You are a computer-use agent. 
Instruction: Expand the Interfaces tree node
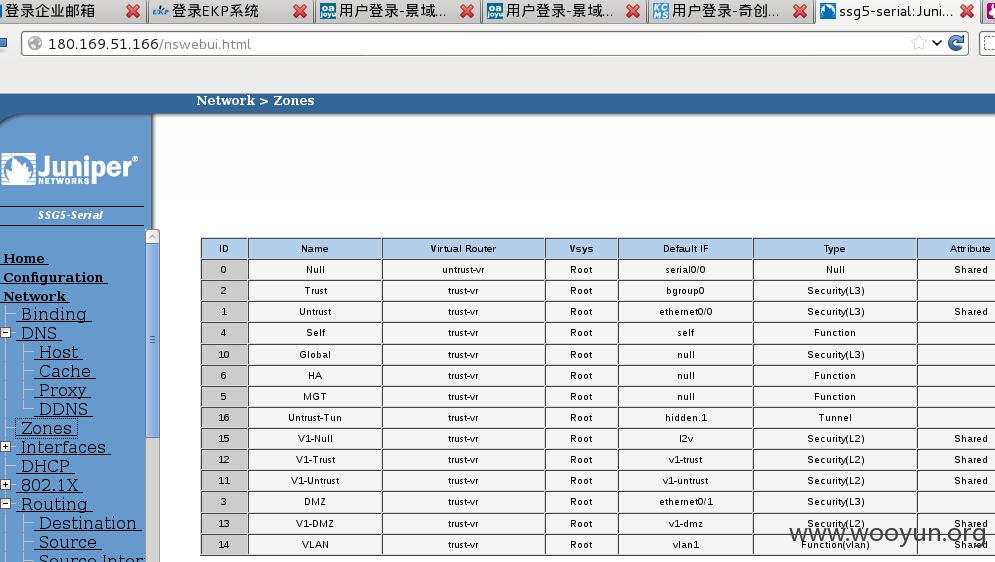point(6,447)
